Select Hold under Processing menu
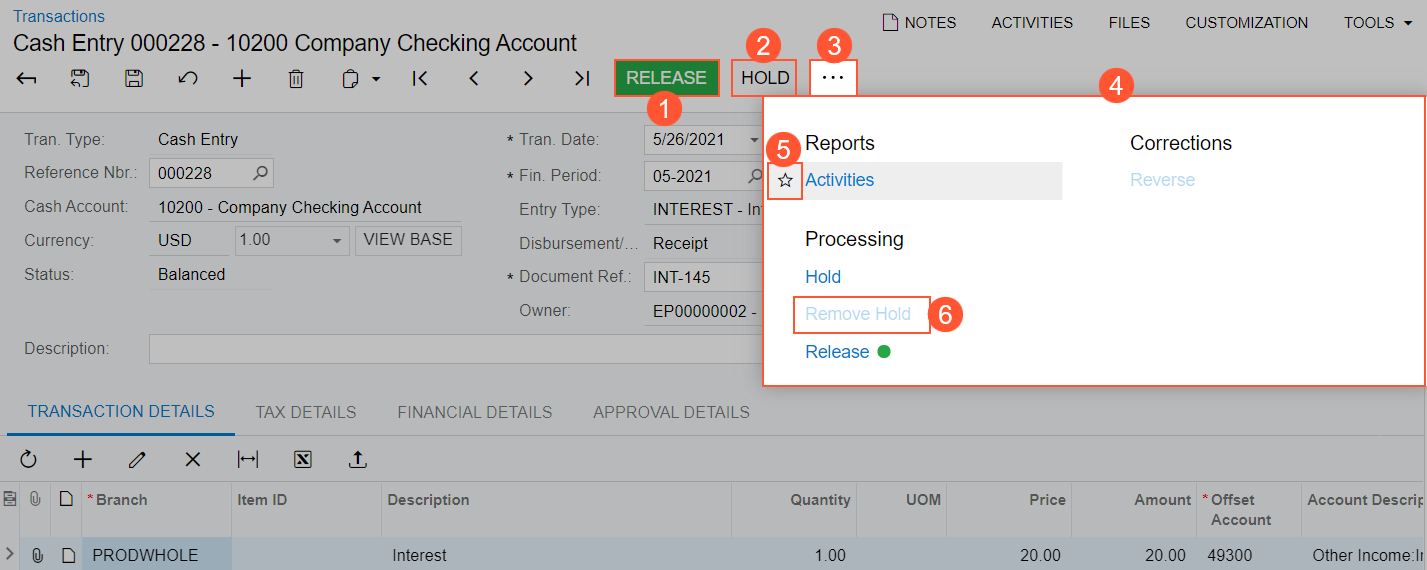 (823, 277)
